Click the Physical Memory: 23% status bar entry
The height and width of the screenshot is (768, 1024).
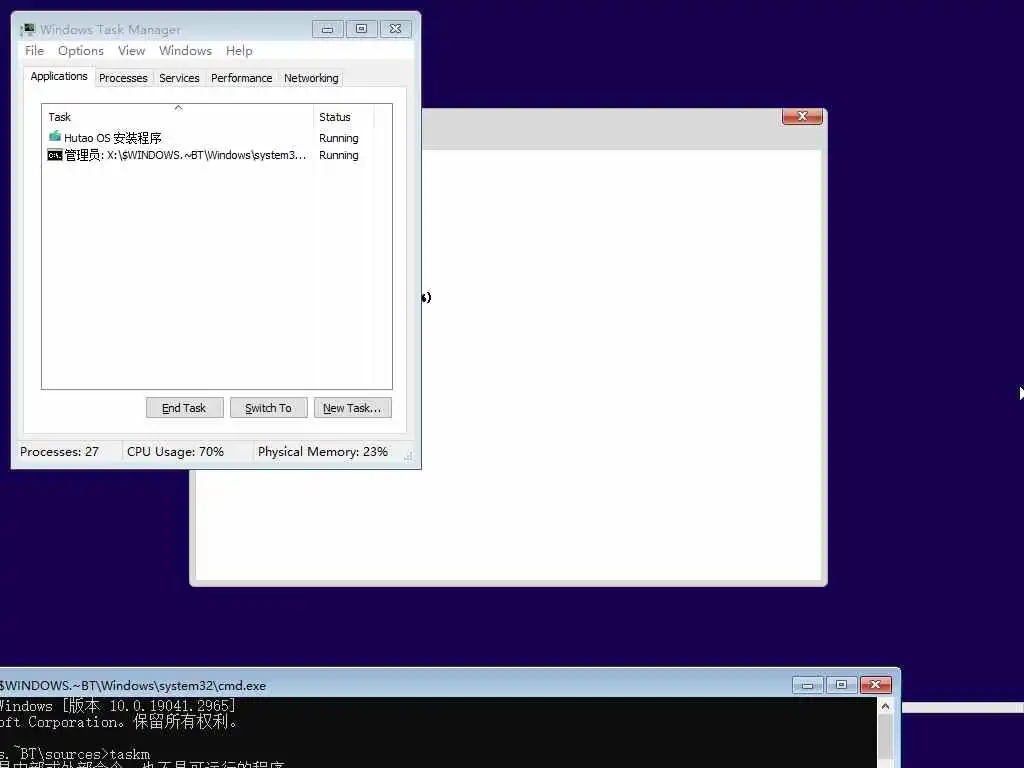click(323, 451)
